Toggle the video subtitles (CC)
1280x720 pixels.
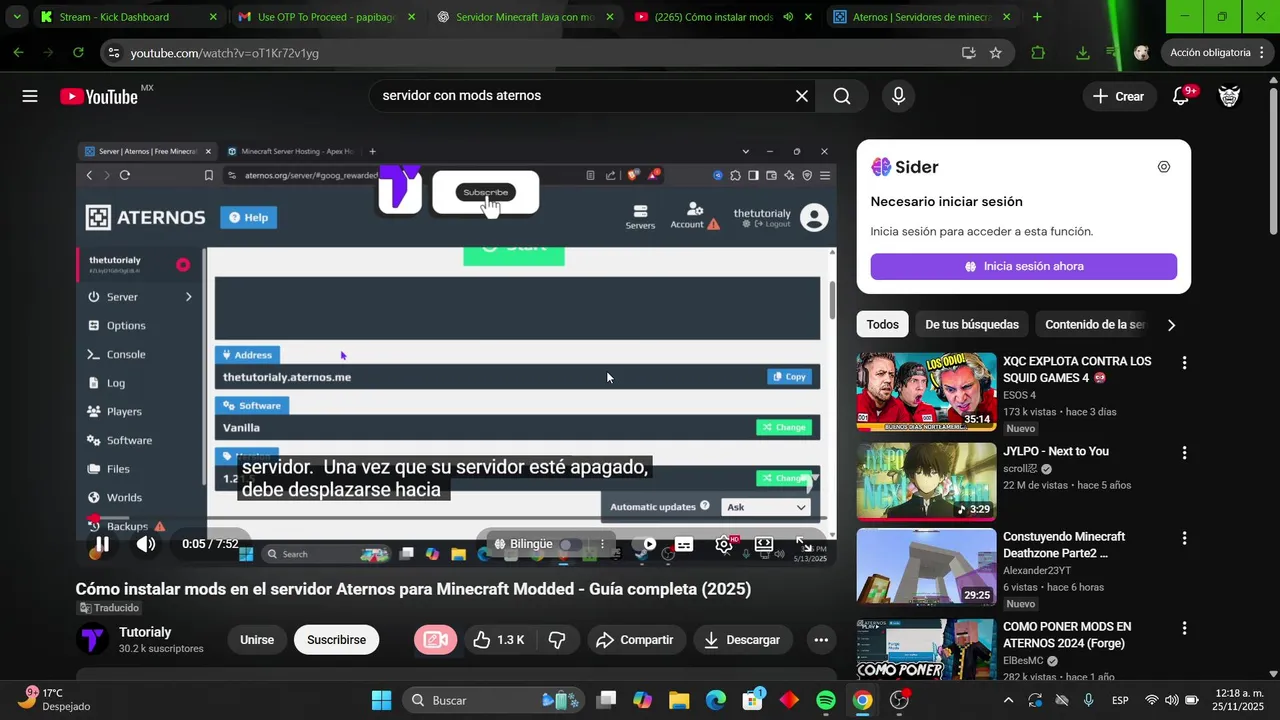pyautogui.click(x=684, y=544)
